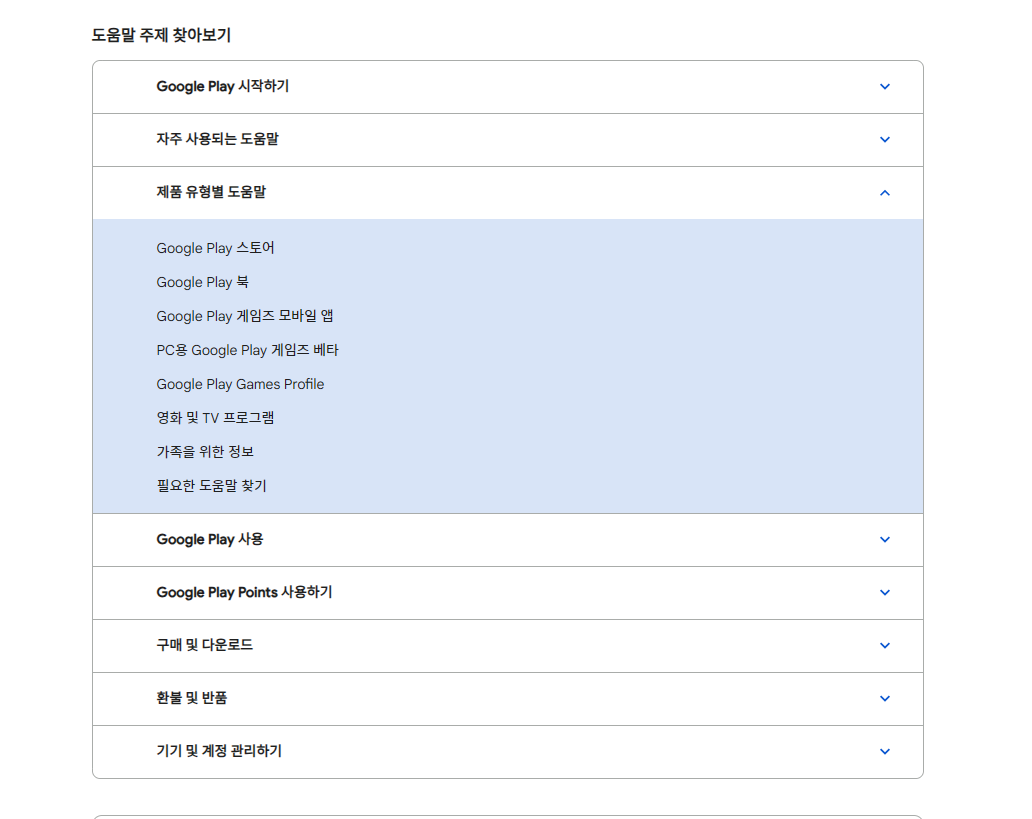Click the 제품 유형별 도움말 heading text
This screenshot has height=819, width=1032.
[211, 192]
